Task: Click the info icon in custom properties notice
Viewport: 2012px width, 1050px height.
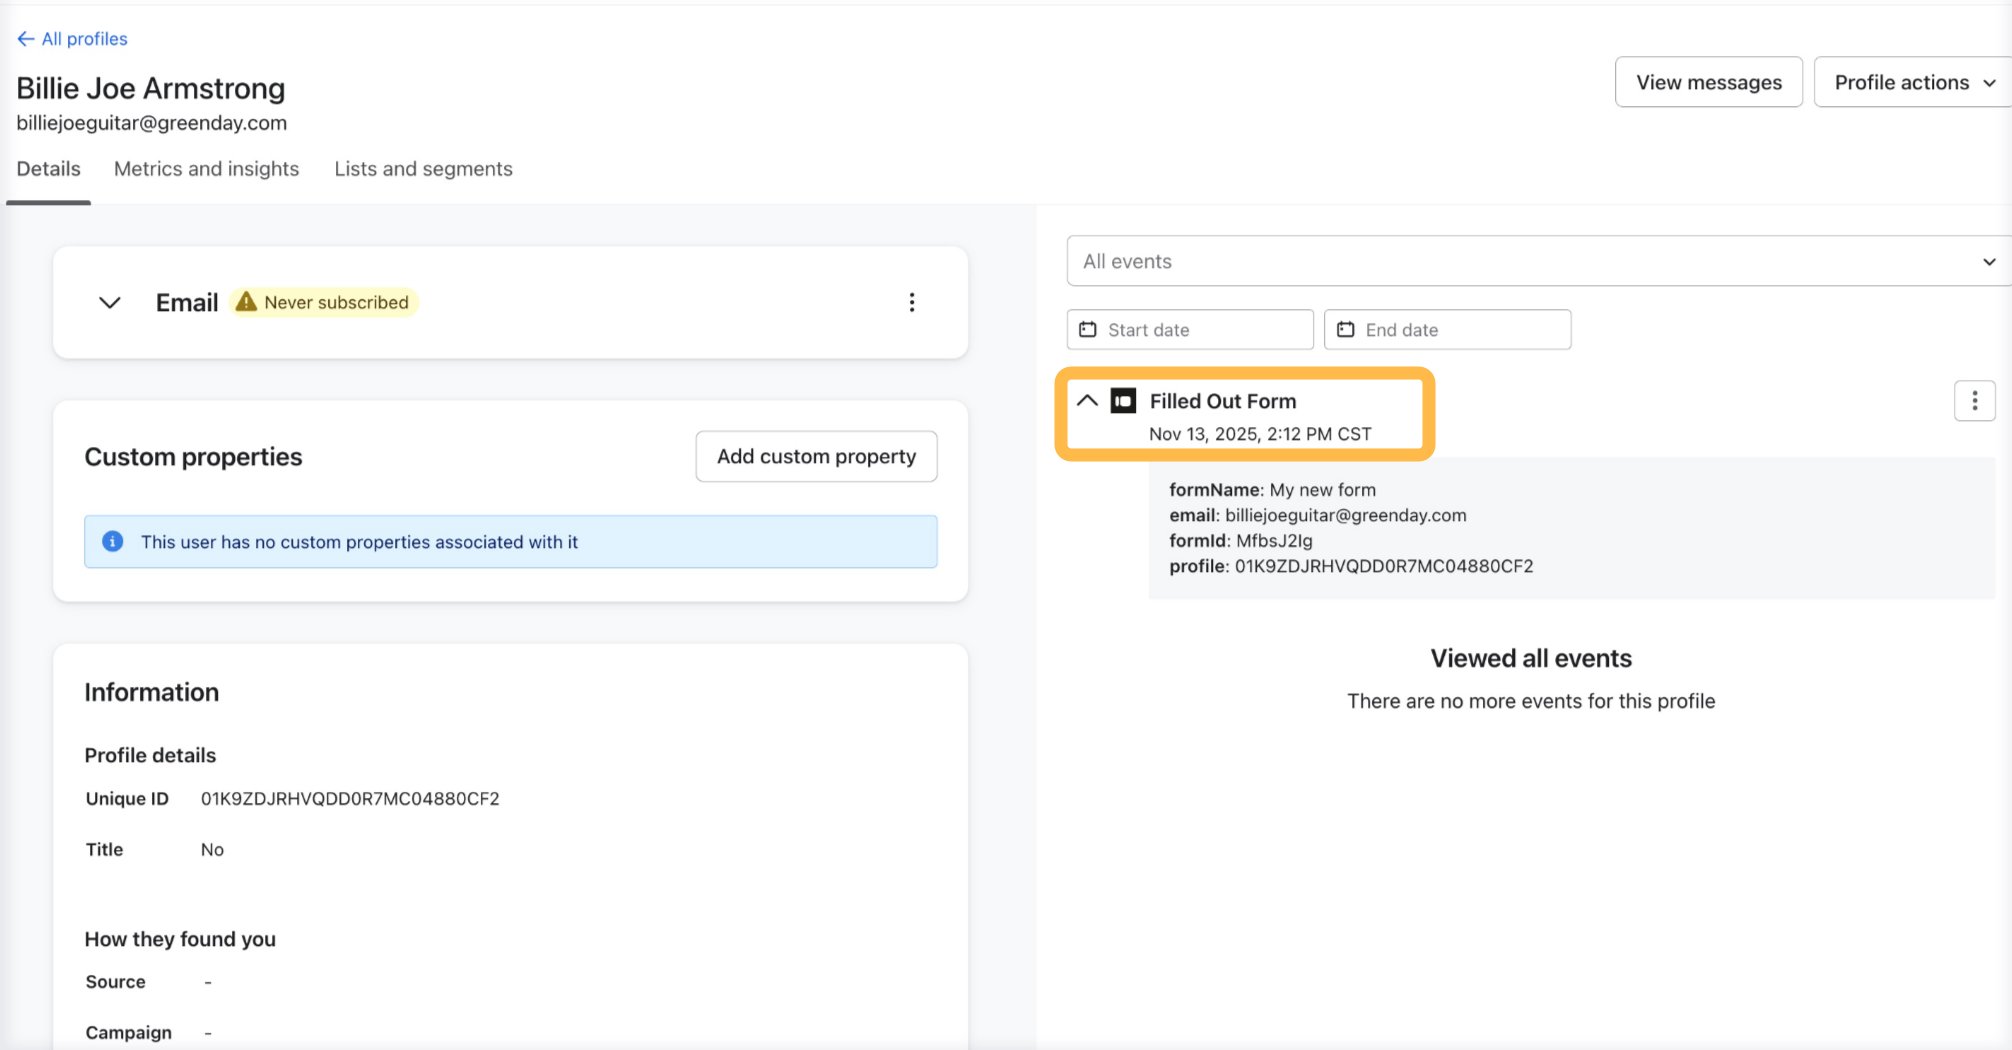Action: point(113,541)
